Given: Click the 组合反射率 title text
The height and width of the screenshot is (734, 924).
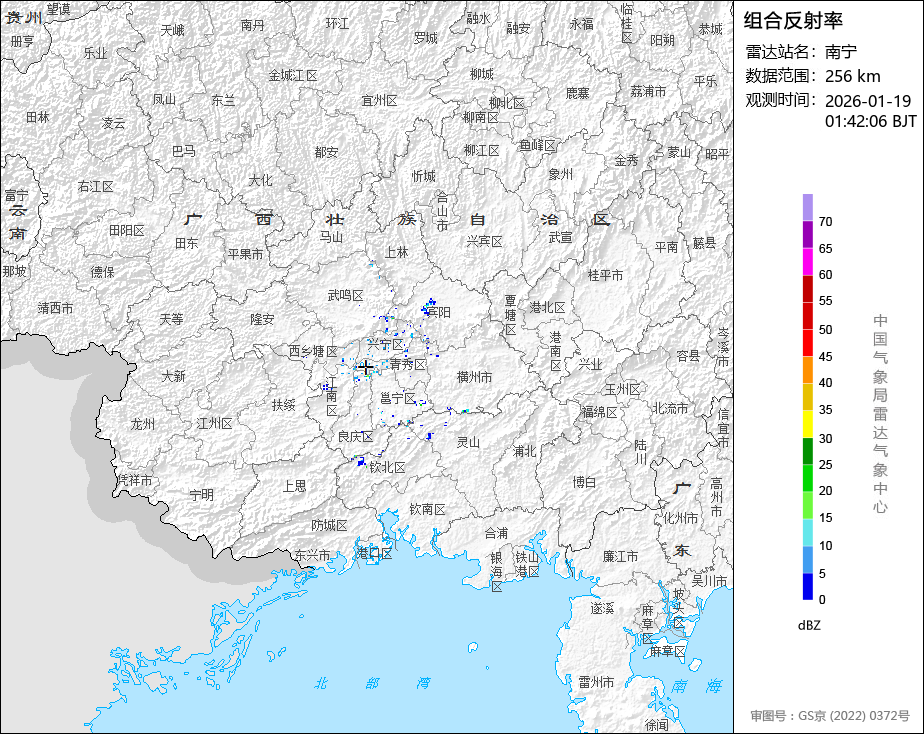Looking at the screenshot, I should tap(793, 21).
